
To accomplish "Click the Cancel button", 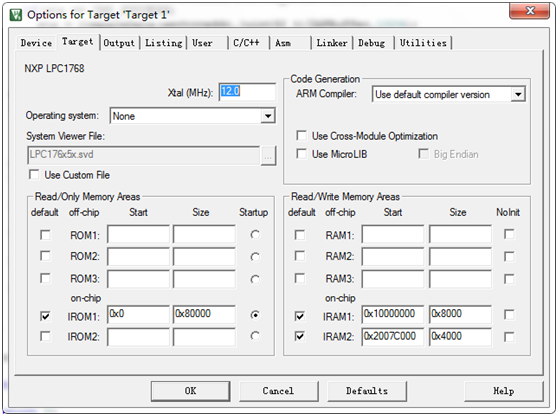I will pyautogui.click(x=278, y=391).
